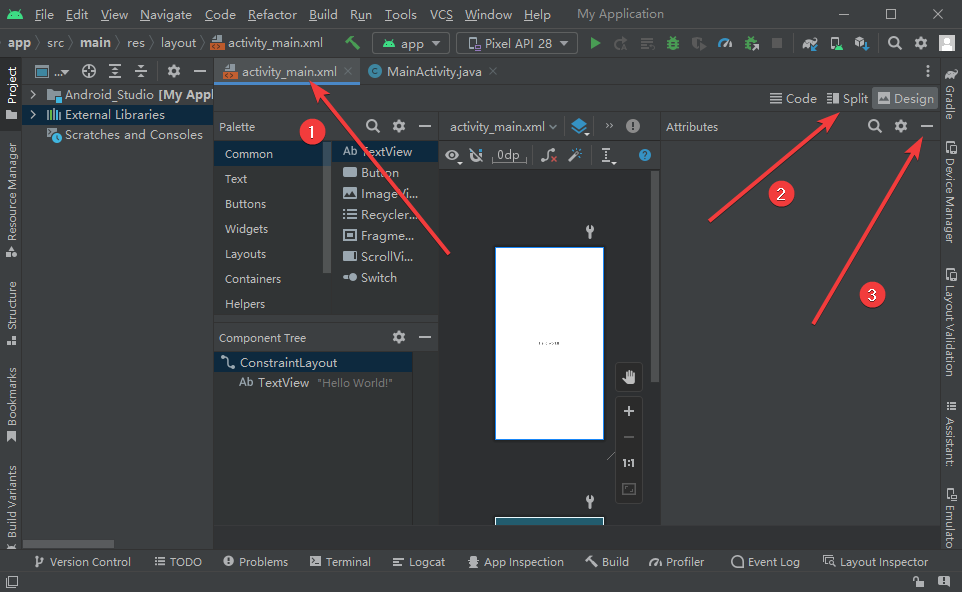Set zoom to 1:1 actual size

pos(629,463)
